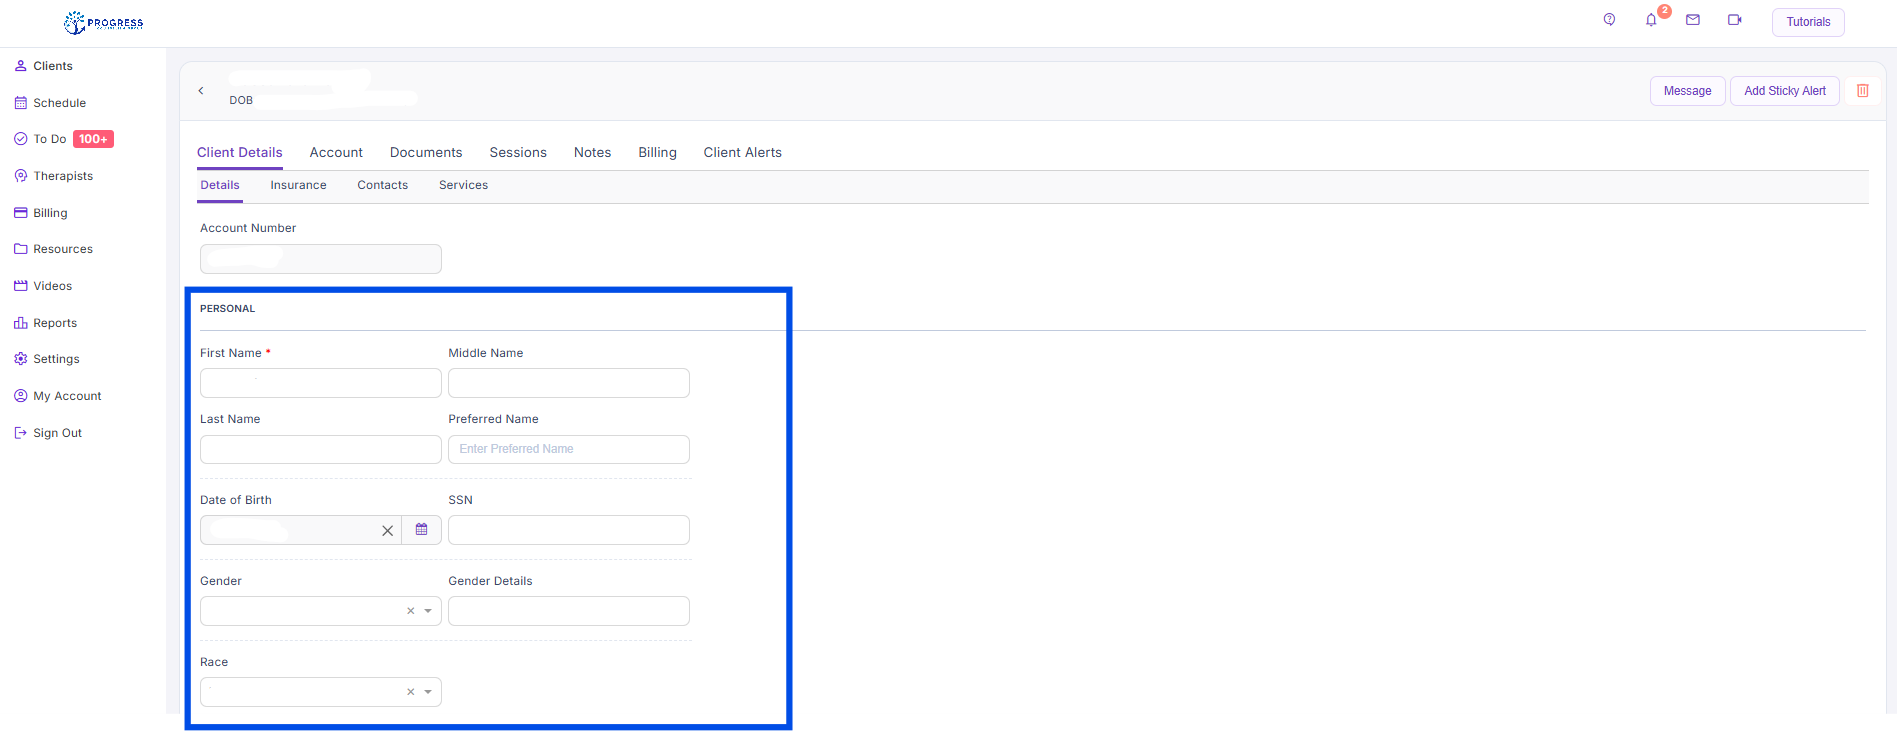
Task: Click the red delete trash icon
Action: [x=1863, y=91]
